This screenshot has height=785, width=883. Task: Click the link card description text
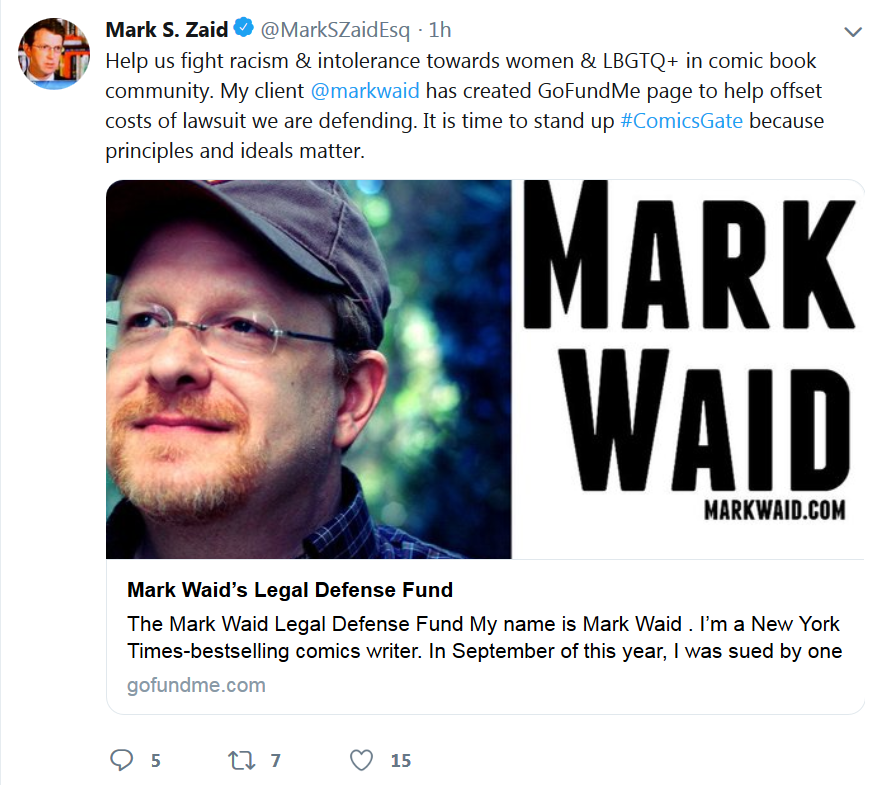pyautogui.click(x=484, y=637)
